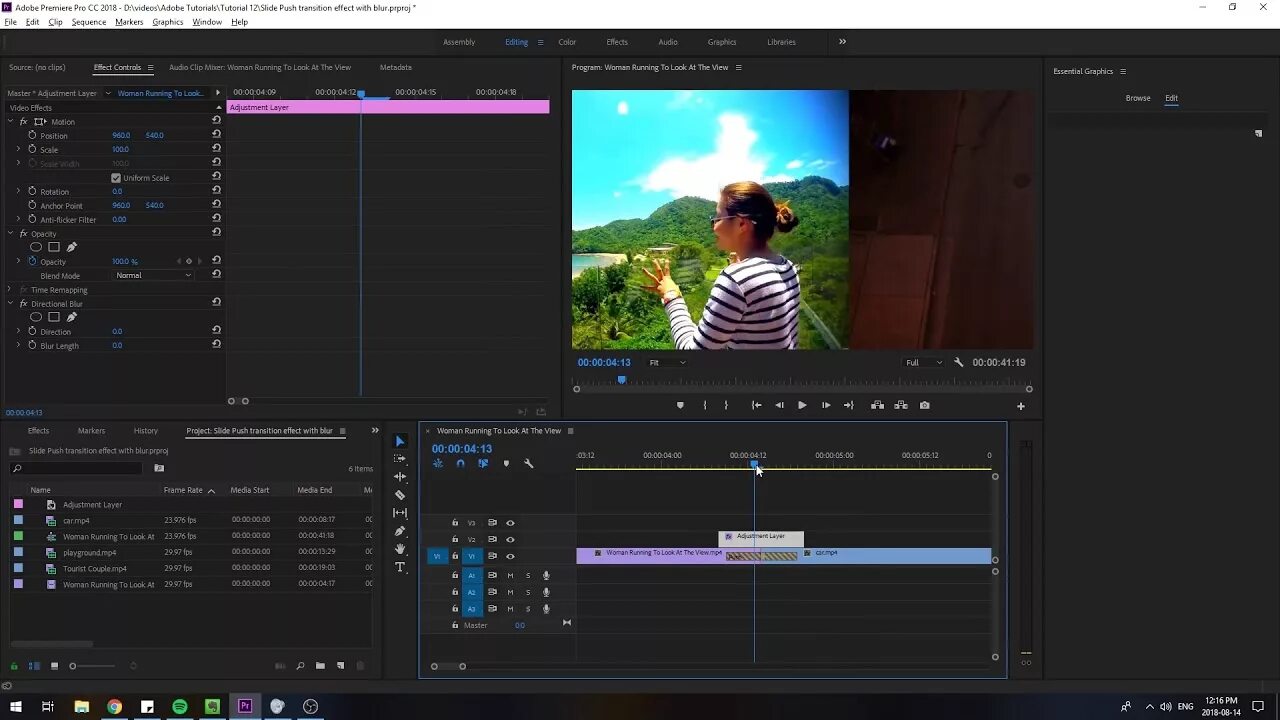The height and width of the screenshot is (720, 1280).
Task: Create ellipse mask under Directional Blur
Action: pyautogui.click(x=36, y=317)
